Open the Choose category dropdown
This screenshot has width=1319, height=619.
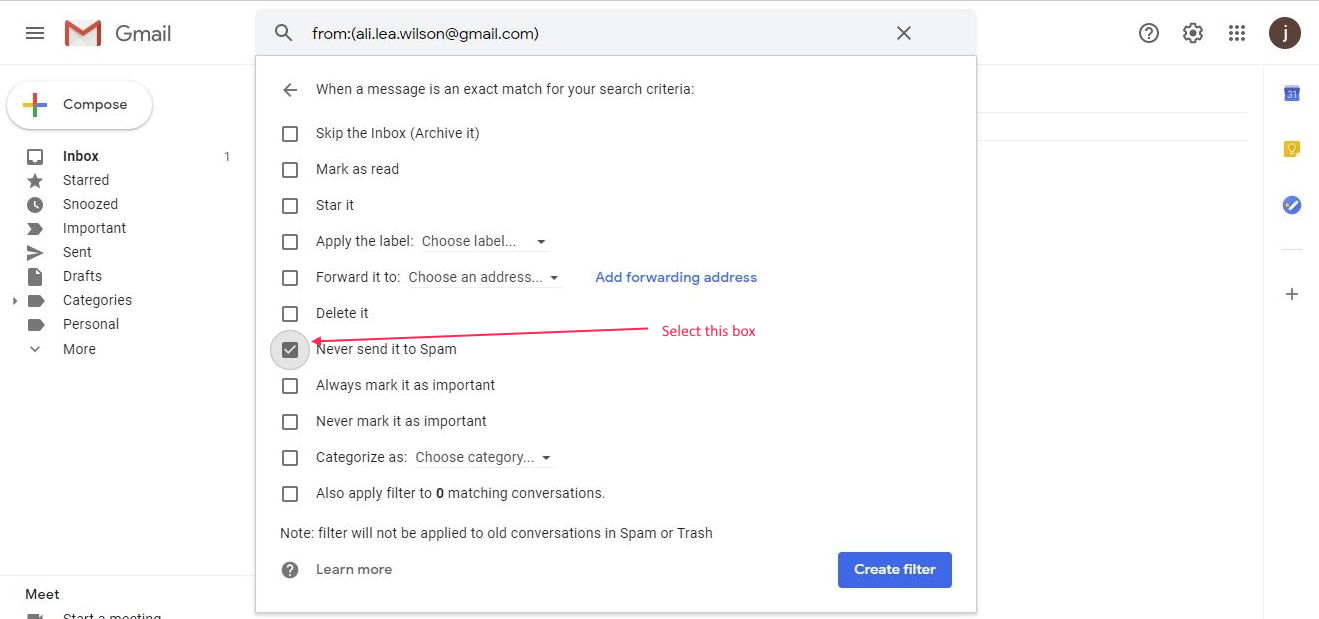click(484, 457)
